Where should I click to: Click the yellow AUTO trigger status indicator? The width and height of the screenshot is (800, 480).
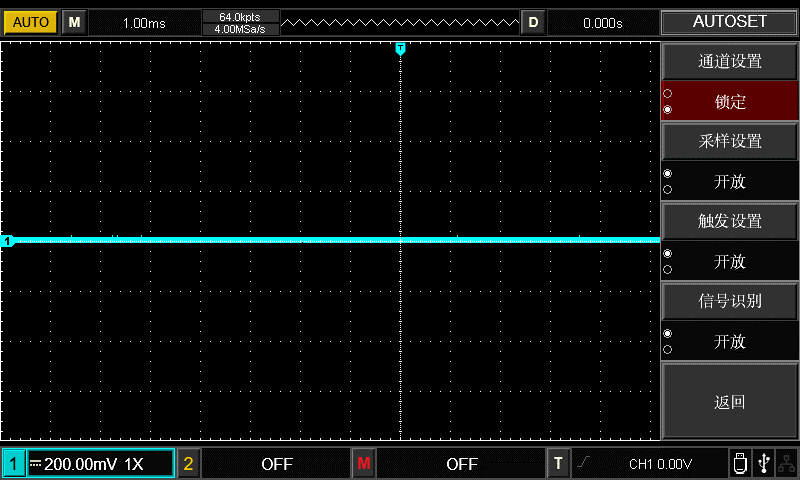coord(30,22)
